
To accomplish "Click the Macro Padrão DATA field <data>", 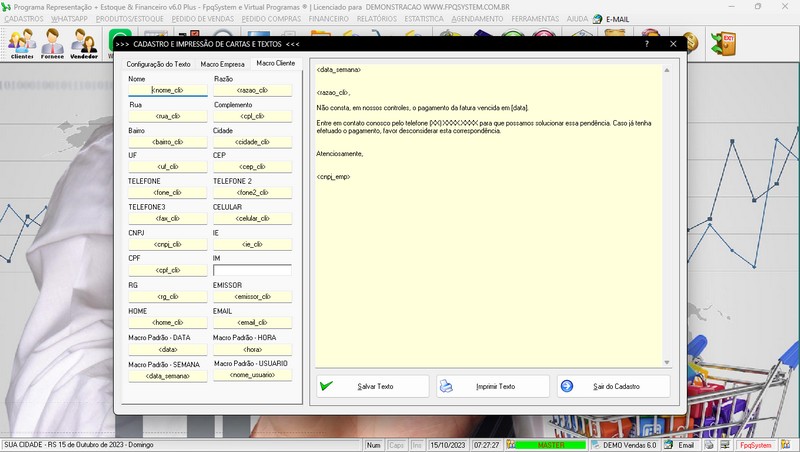I will pyautogui.click(x=168, y=349).
